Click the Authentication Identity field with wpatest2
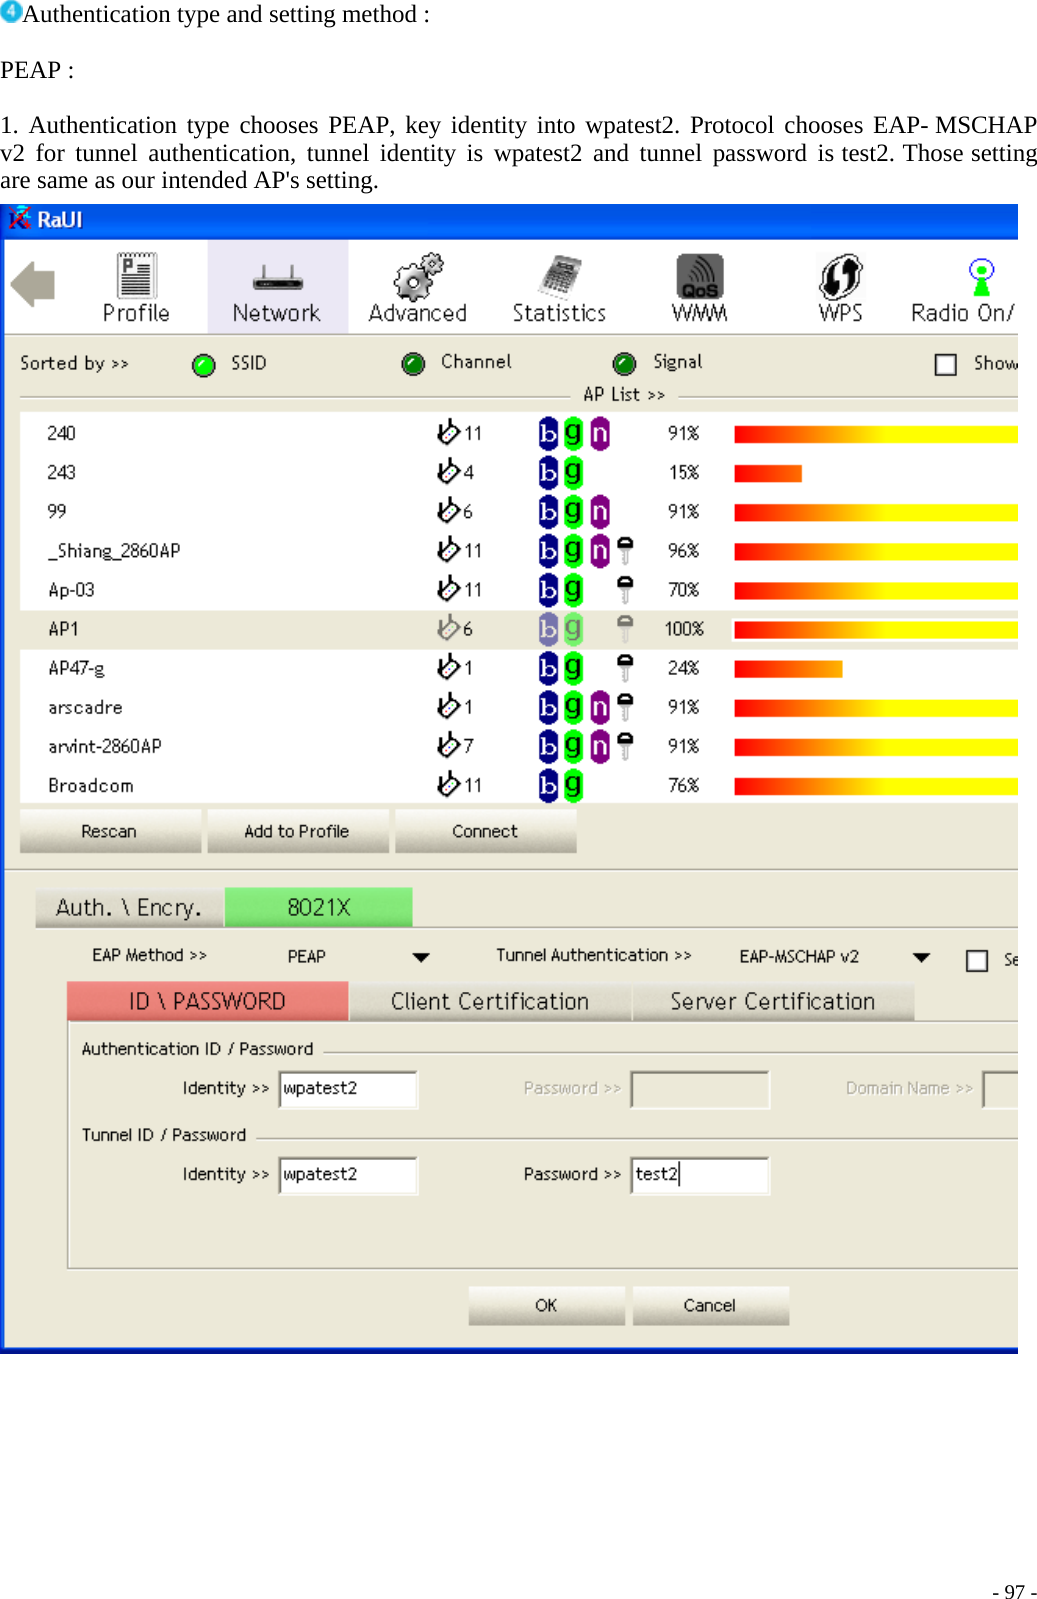 348,1089
